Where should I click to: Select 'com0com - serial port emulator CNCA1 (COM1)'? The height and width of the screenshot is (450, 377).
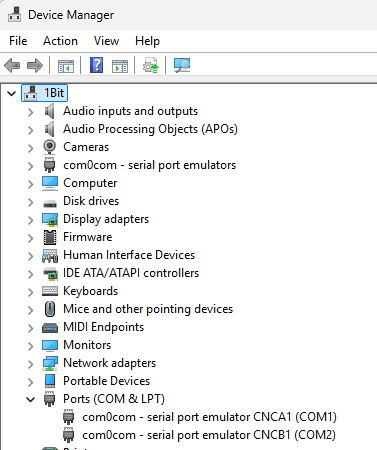pyautogui.click(x=209, y=417)
